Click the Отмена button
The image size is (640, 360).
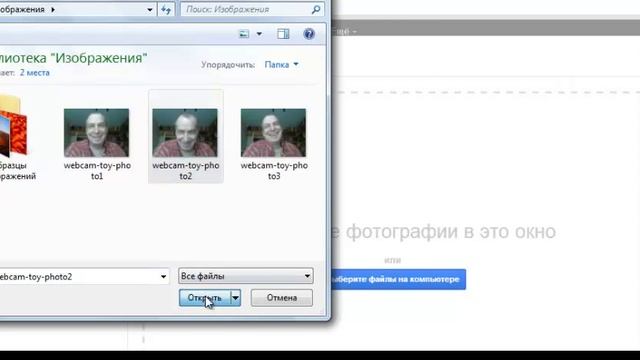tap(282, 298)
